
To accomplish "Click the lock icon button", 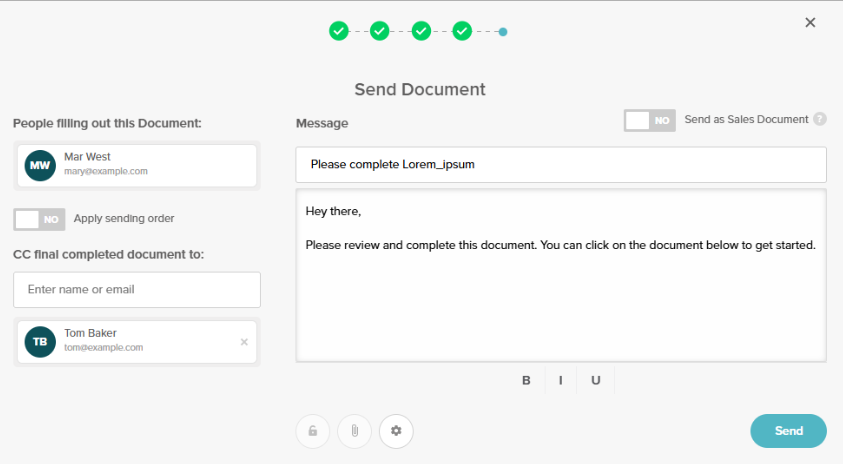I will 313,431.
